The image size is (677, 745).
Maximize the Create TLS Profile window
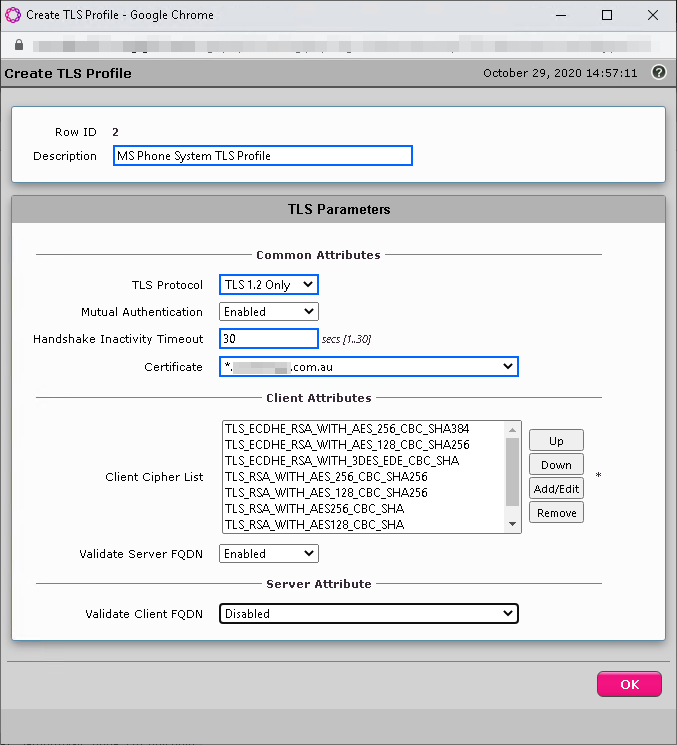click(607, 15)
